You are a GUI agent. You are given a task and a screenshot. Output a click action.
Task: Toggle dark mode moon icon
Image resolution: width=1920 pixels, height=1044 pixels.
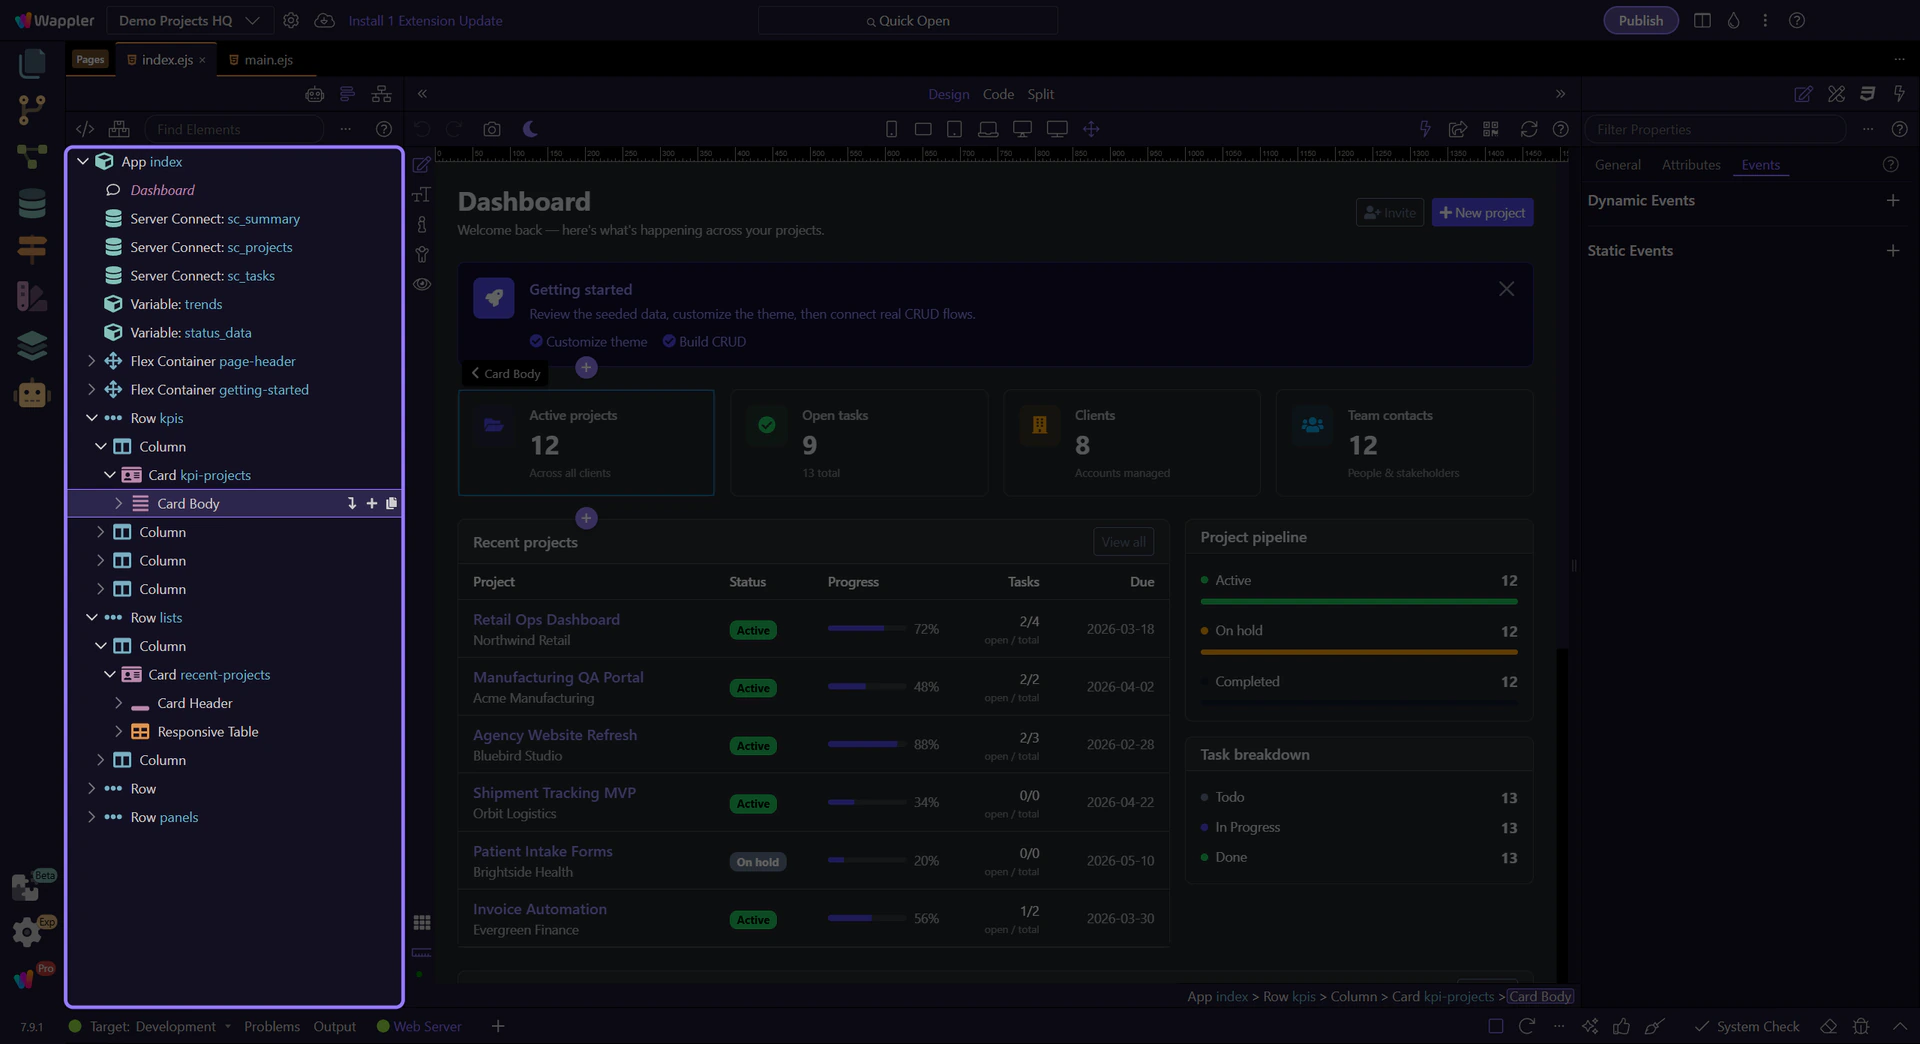(530, 129)
